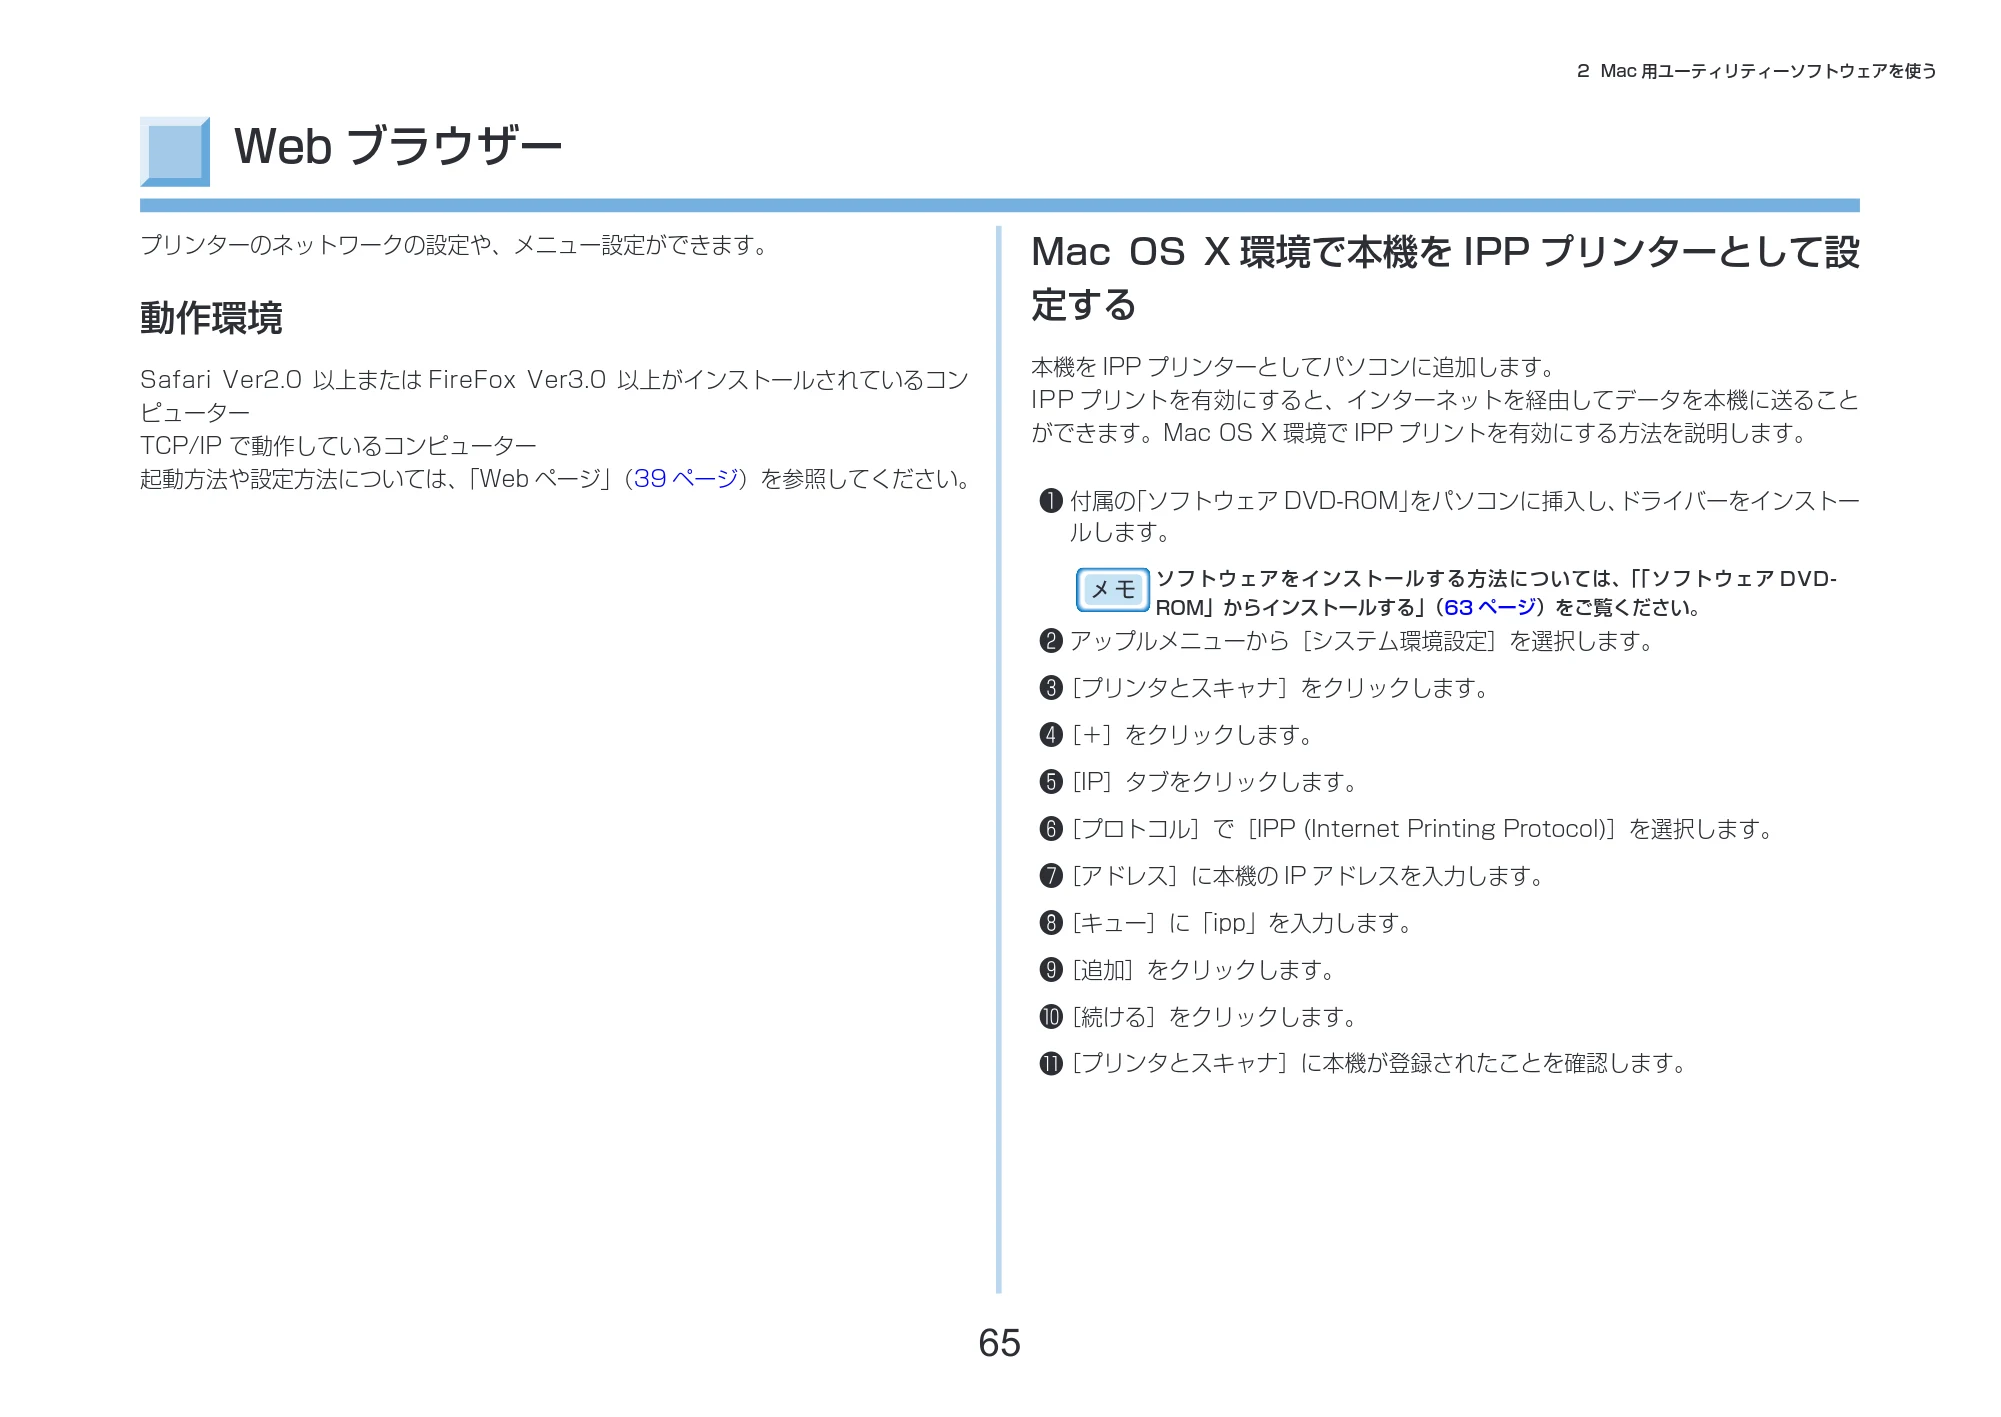The image size is (2001, 1417).
Task: Click step 11 登録されたことを確認 instruction
Action: pos(1380,1063)
